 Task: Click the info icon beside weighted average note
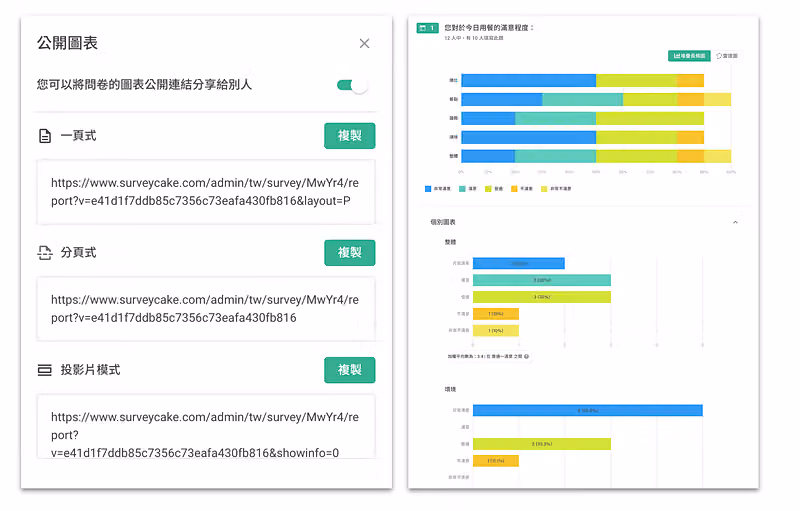[527, 356]
